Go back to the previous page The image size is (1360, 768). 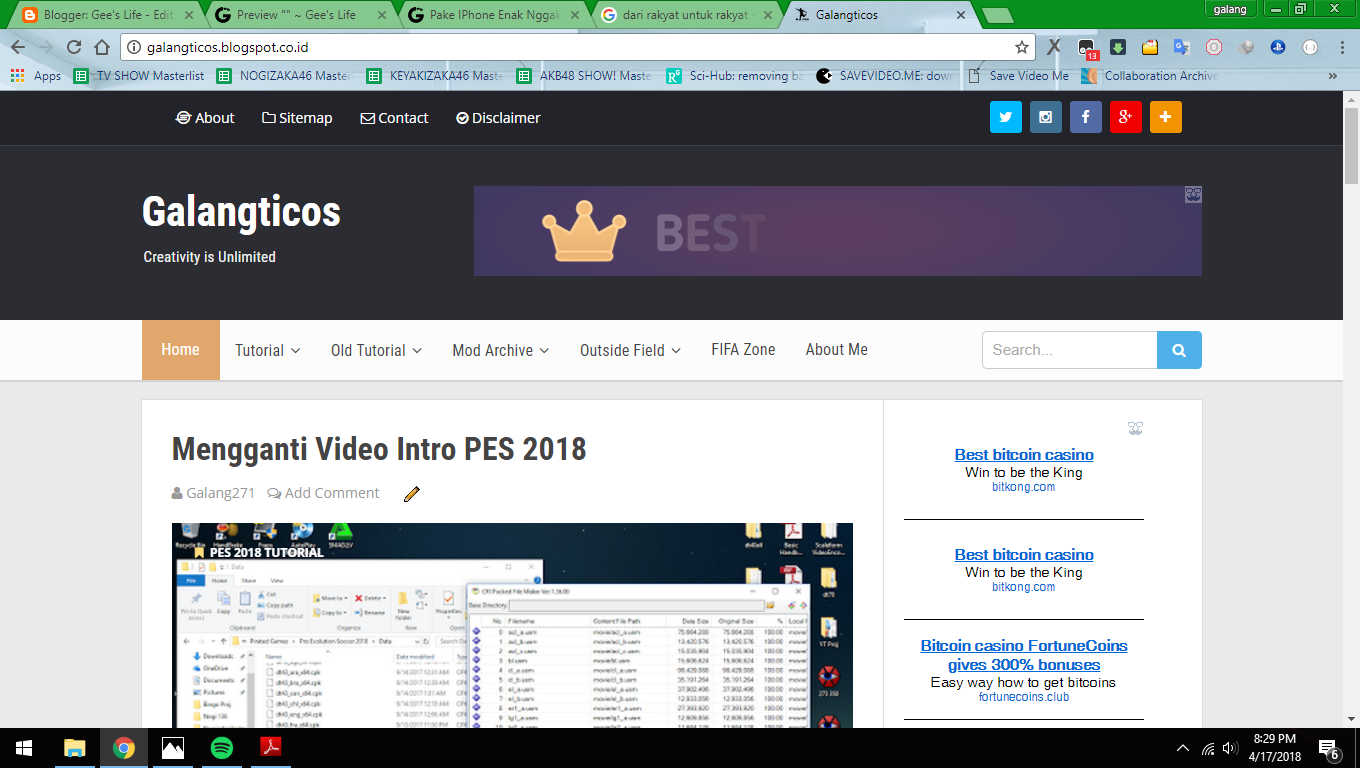click(18, 47)
